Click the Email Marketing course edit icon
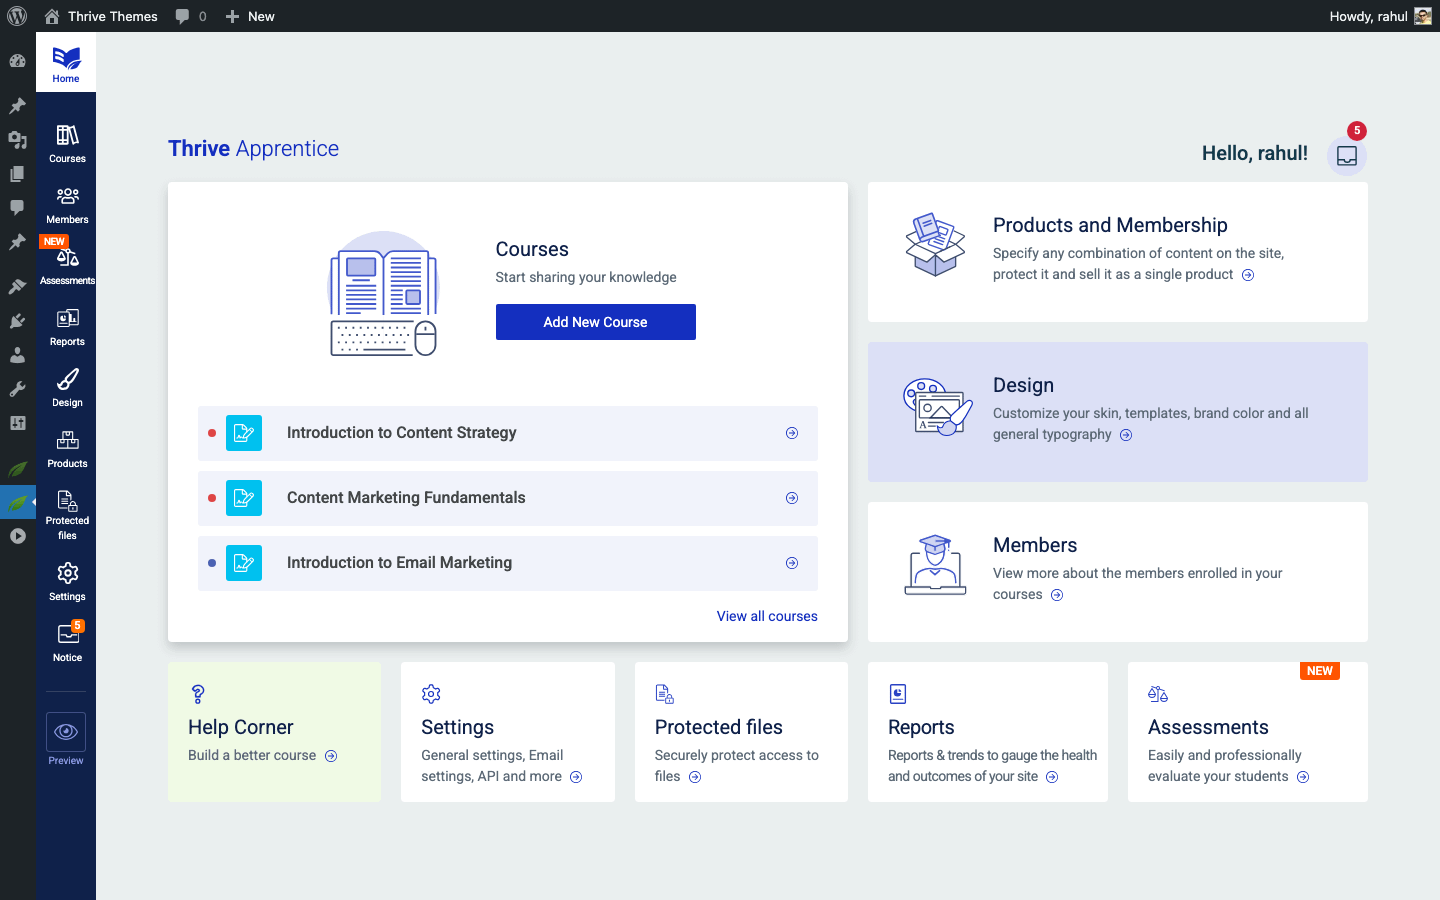 point(244,563)
